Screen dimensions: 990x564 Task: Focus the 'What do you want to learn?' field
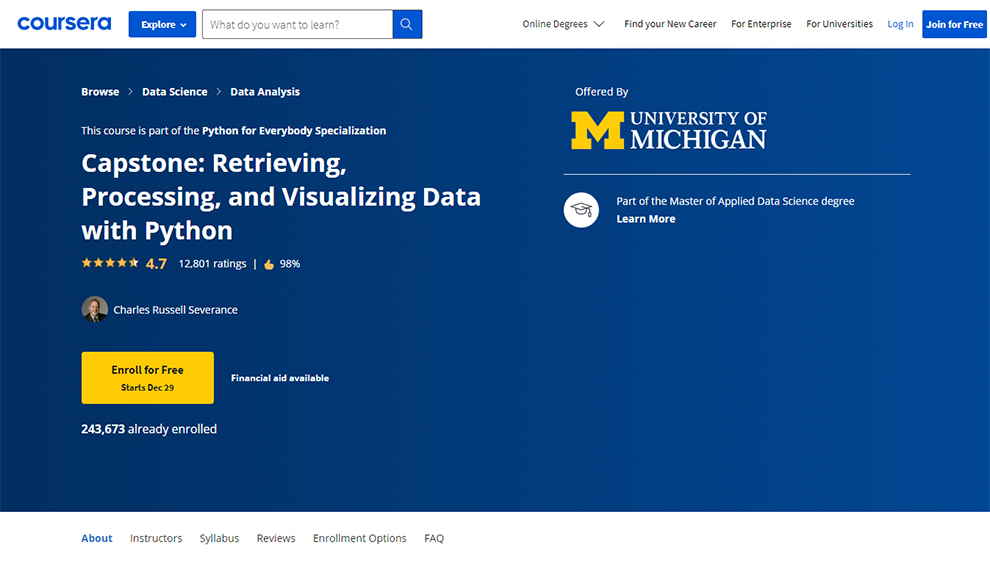tap(297, 24)
